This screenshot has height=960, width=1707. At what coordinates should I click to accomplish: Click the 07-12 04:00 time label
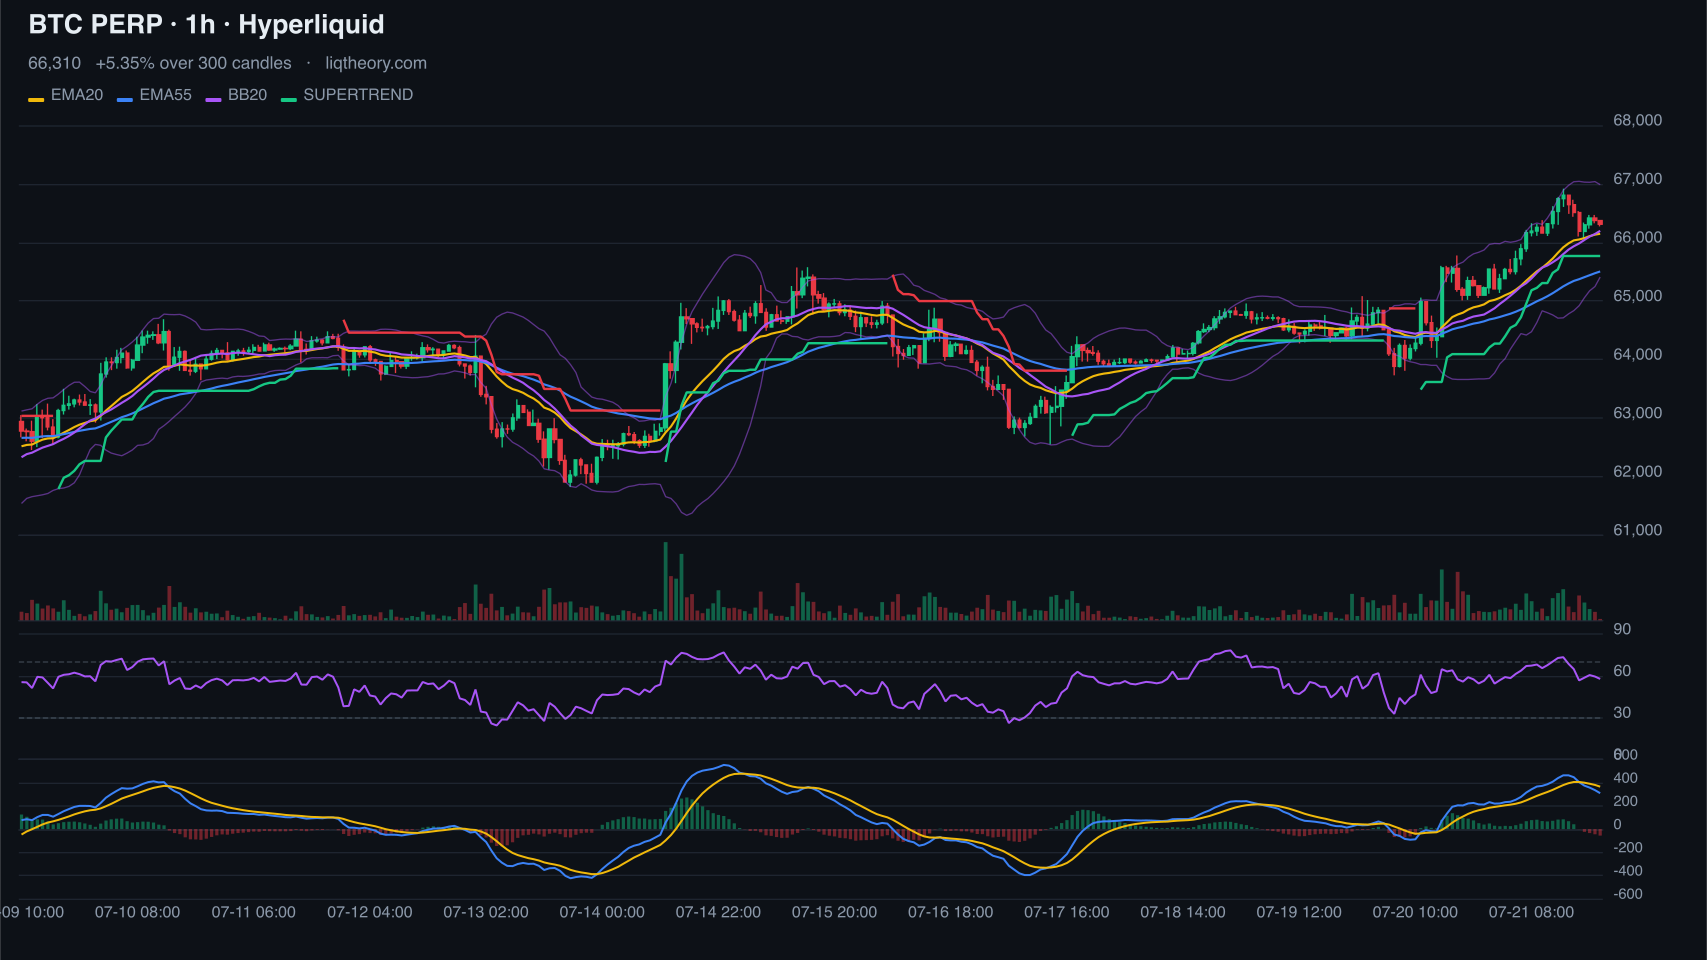pos(370,912)
